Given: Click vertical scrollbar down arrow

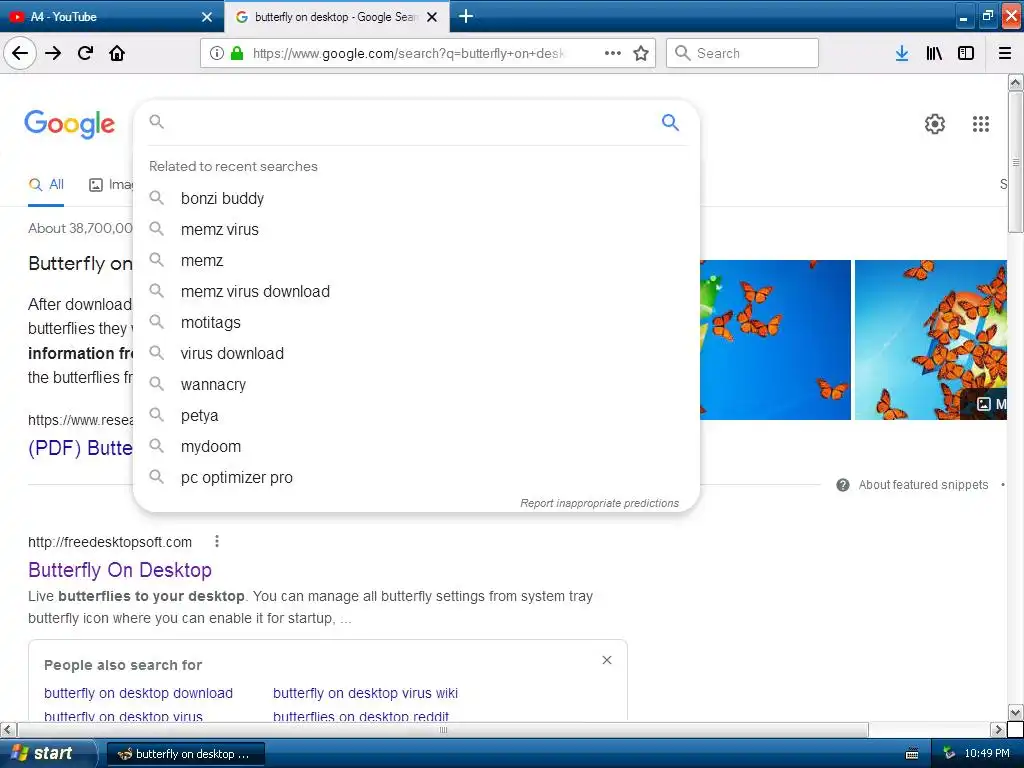Looking at the screenshot, I should [1016, 712].
